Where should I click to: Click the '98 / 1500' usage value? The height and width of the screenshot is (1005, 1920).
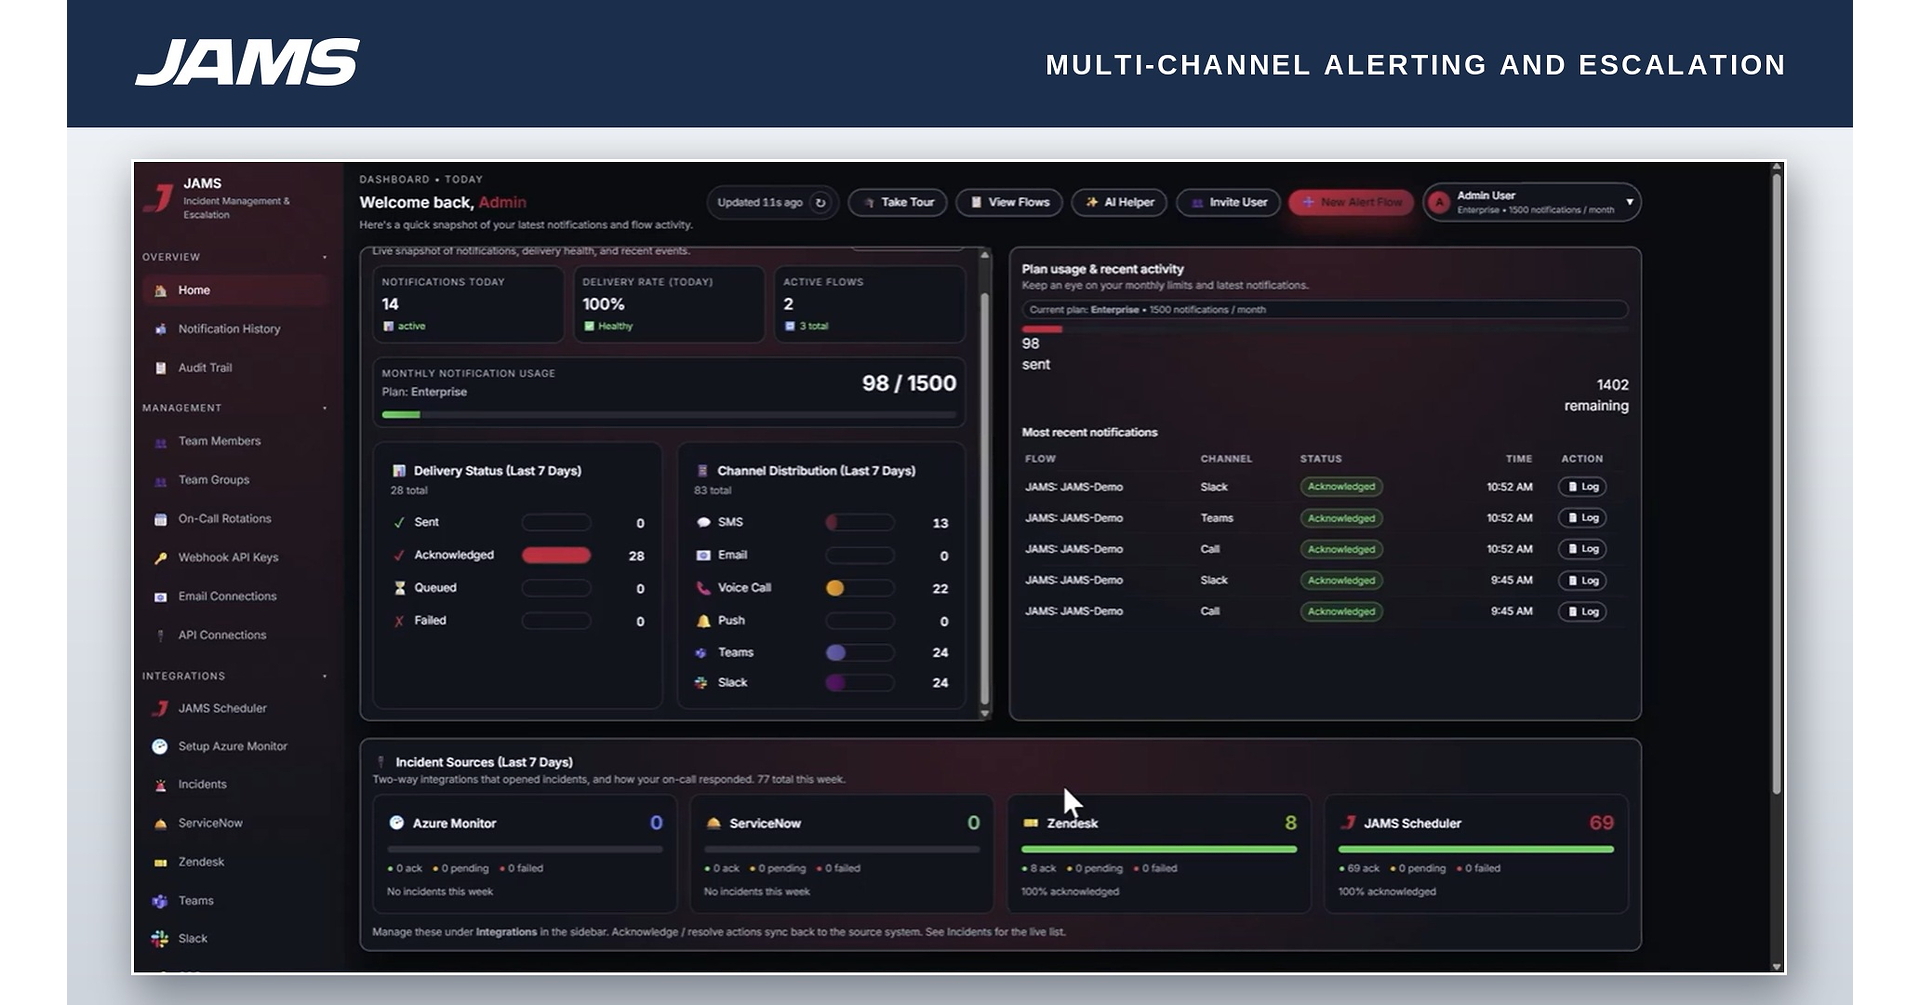click(x=909, y=384)
